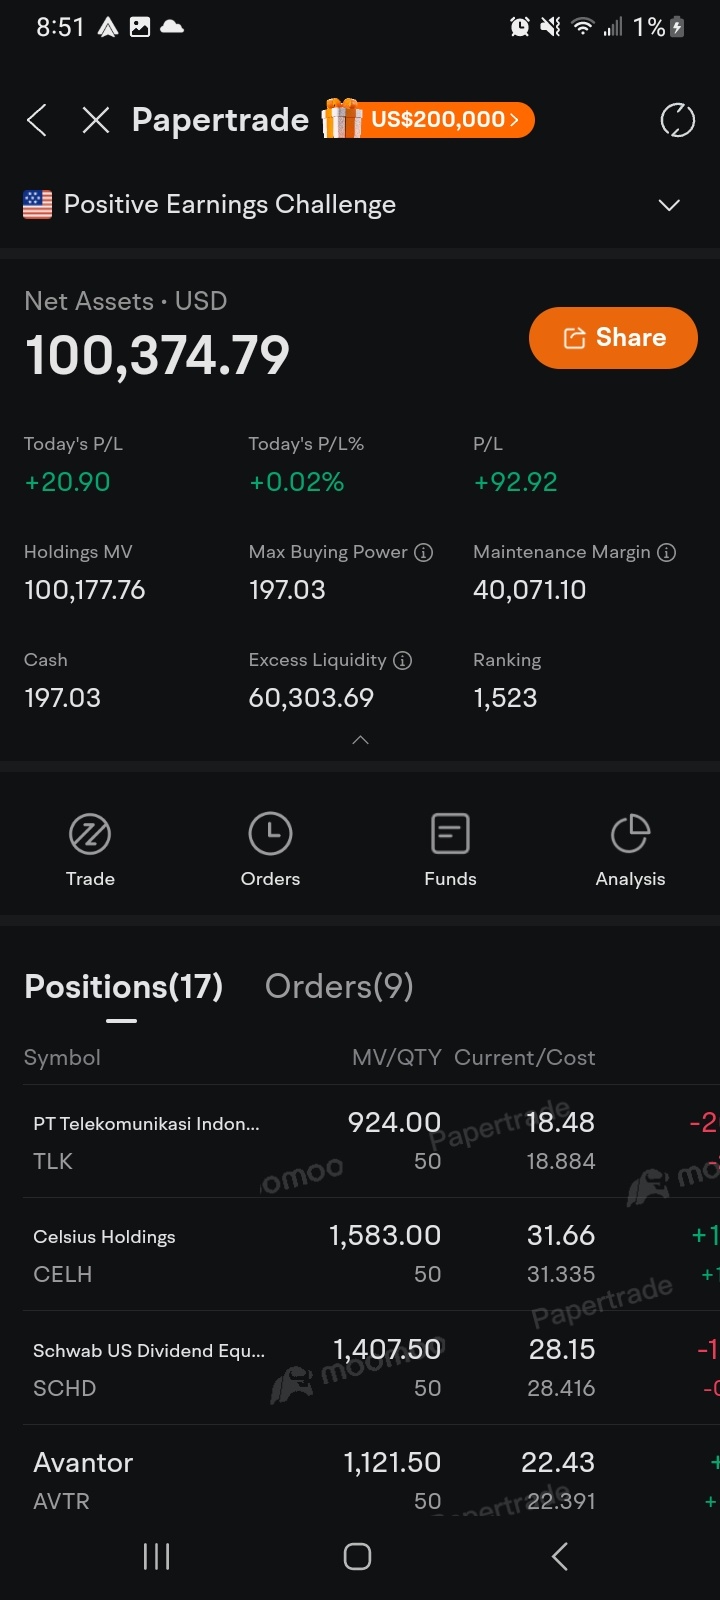This screenshot has width=720, height=1600.
Task: Open the Analysis pie chart
Action: coord(630,850)
